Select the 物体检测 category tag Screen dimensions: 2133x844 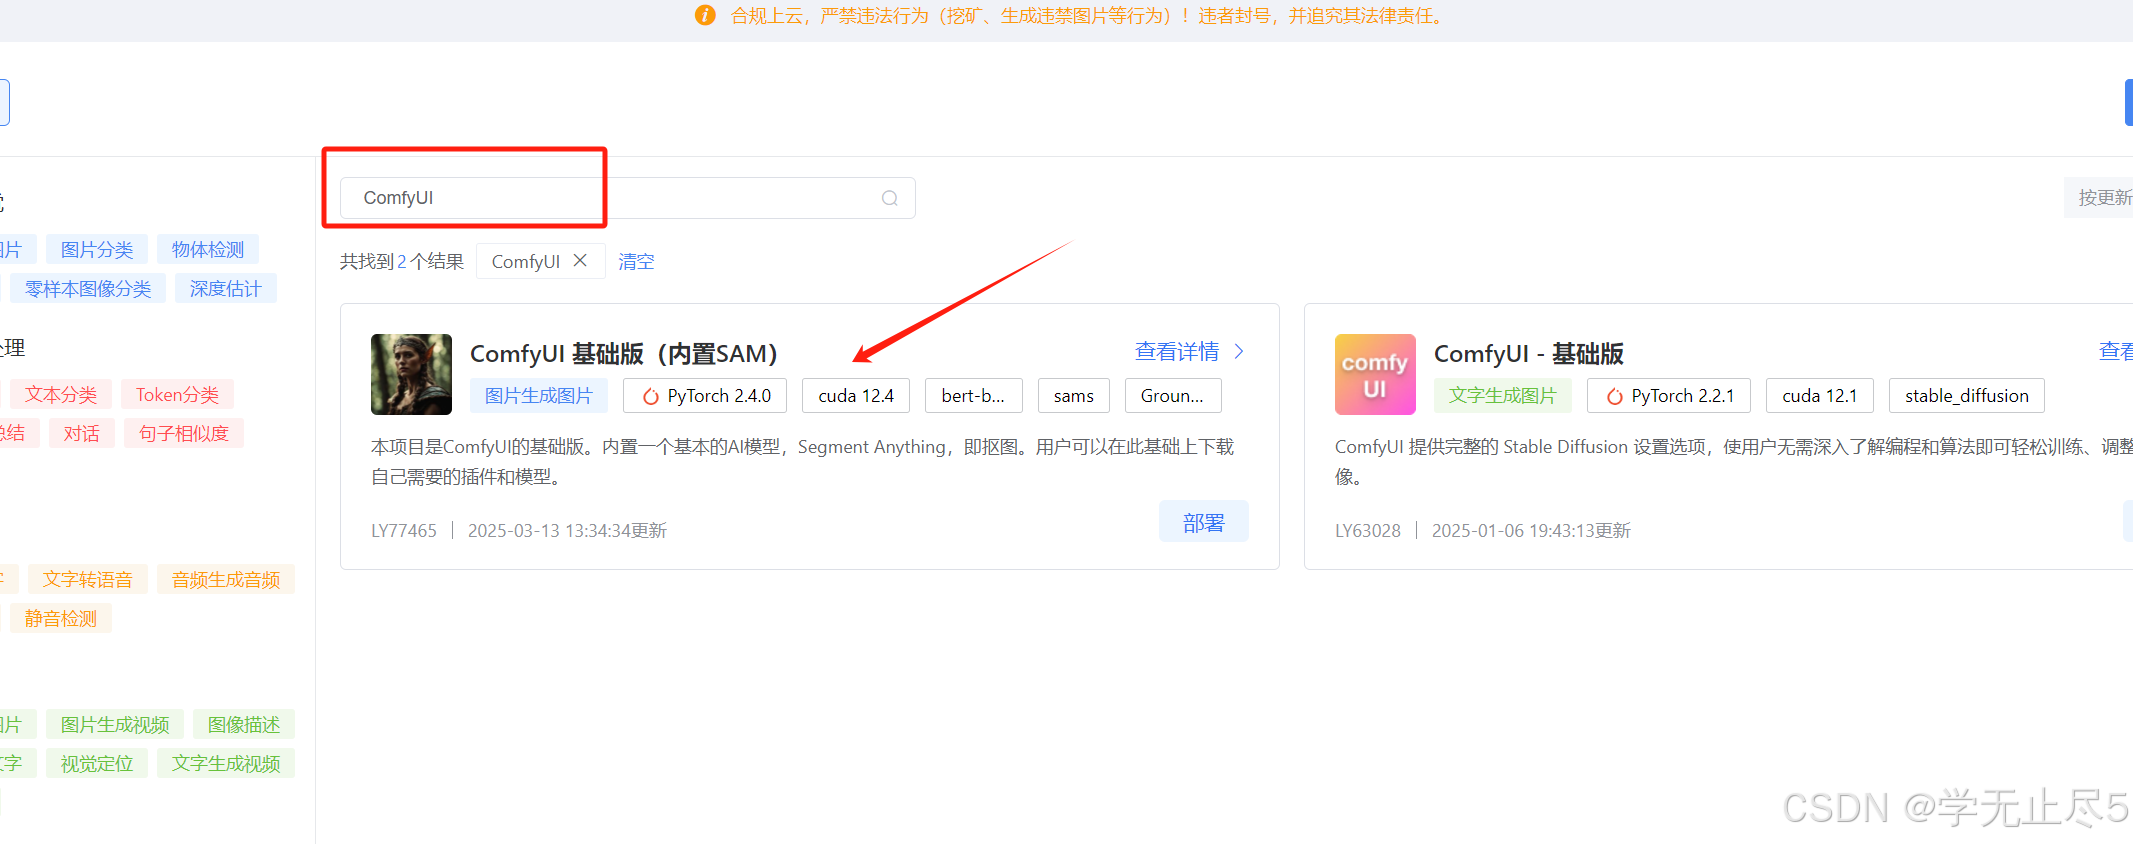tap(208, 249)
